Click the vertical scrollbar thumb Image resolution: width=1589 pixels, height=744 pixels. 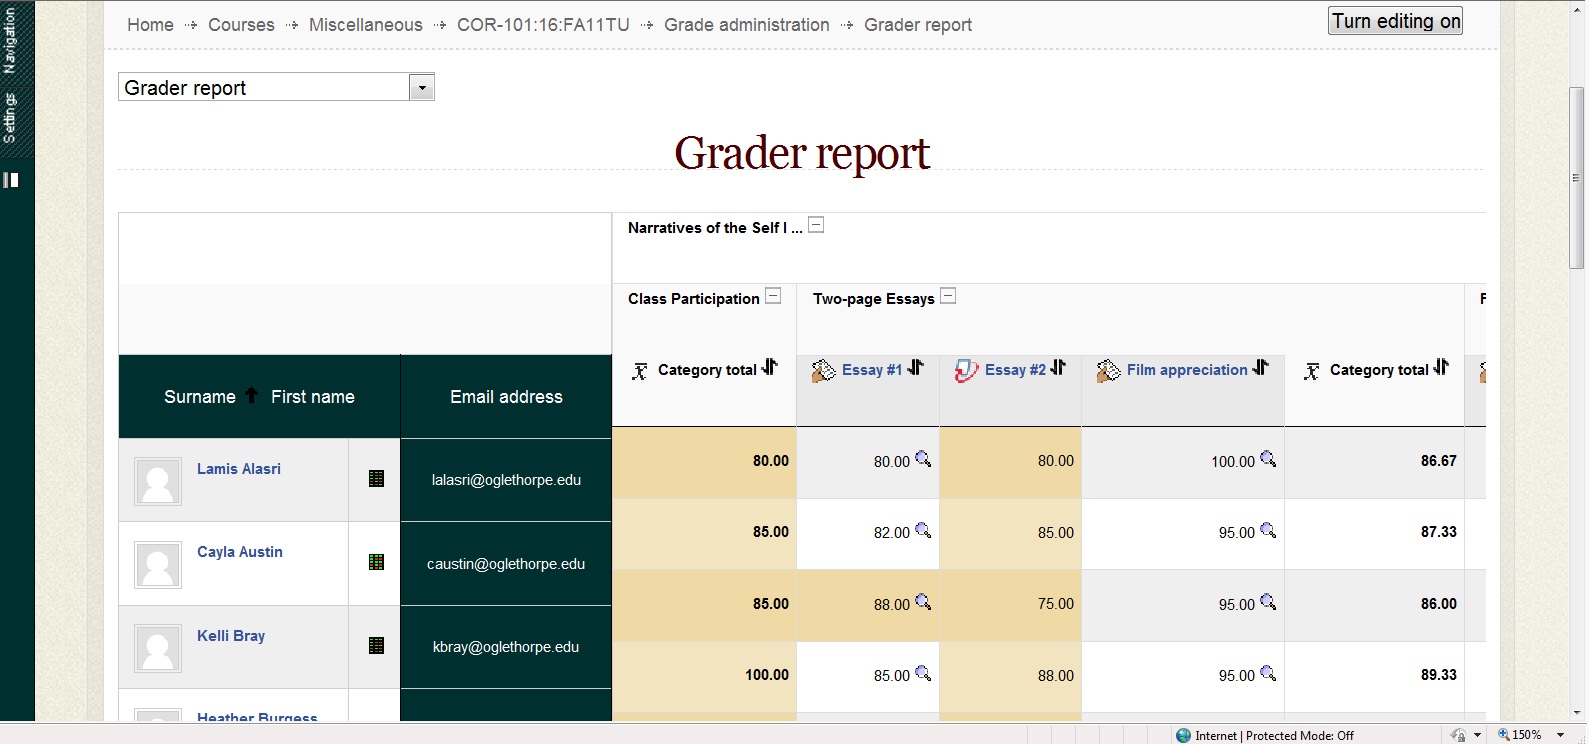(1577, 178)
